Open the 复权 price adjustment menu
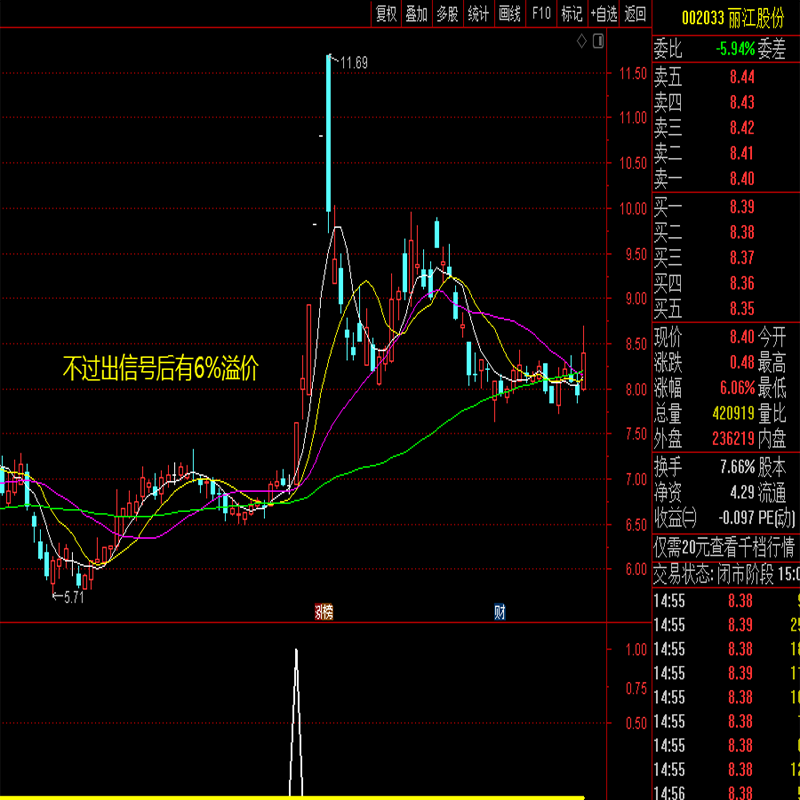 pyautogui.click(x=386, y=14)
